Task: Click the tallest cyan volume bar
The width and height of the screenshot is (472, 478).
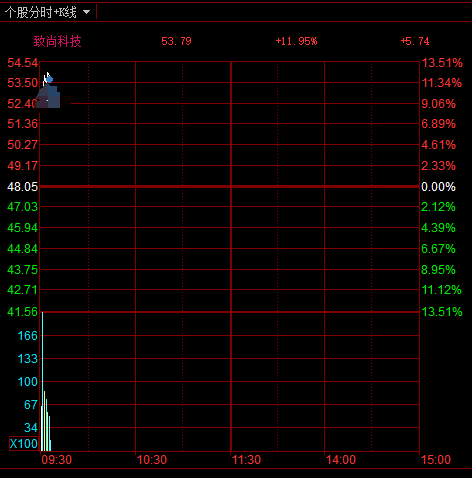Action: (42, 381)
